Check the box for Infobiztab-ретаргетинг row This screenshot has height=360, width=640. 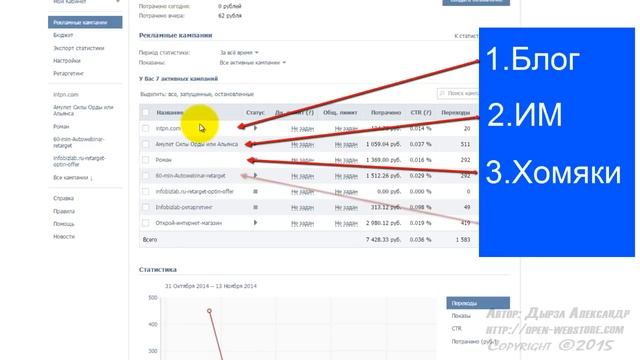tap(146, 207)
